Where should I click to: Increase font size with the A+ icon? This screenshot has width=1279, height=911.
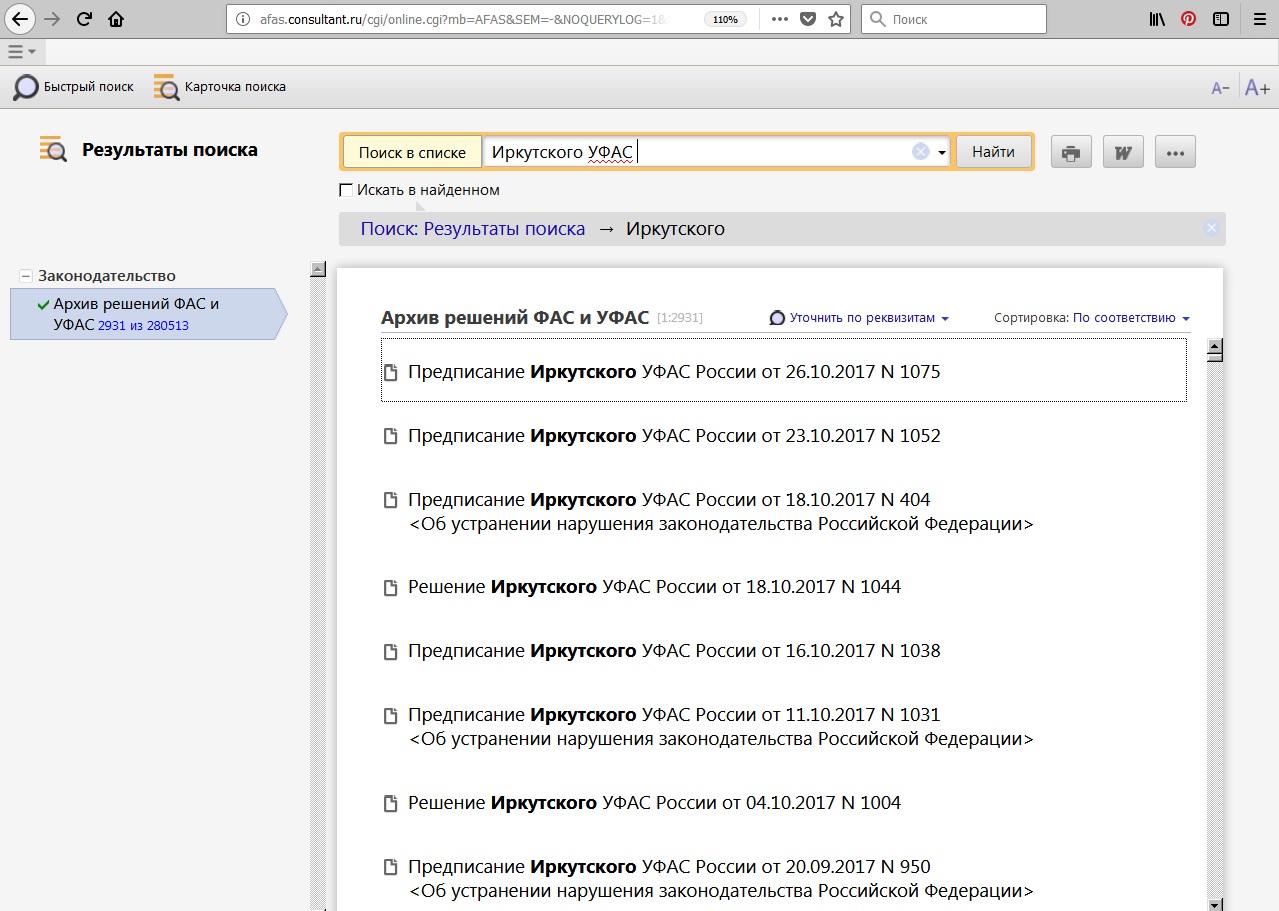(x=1256, y=88)
